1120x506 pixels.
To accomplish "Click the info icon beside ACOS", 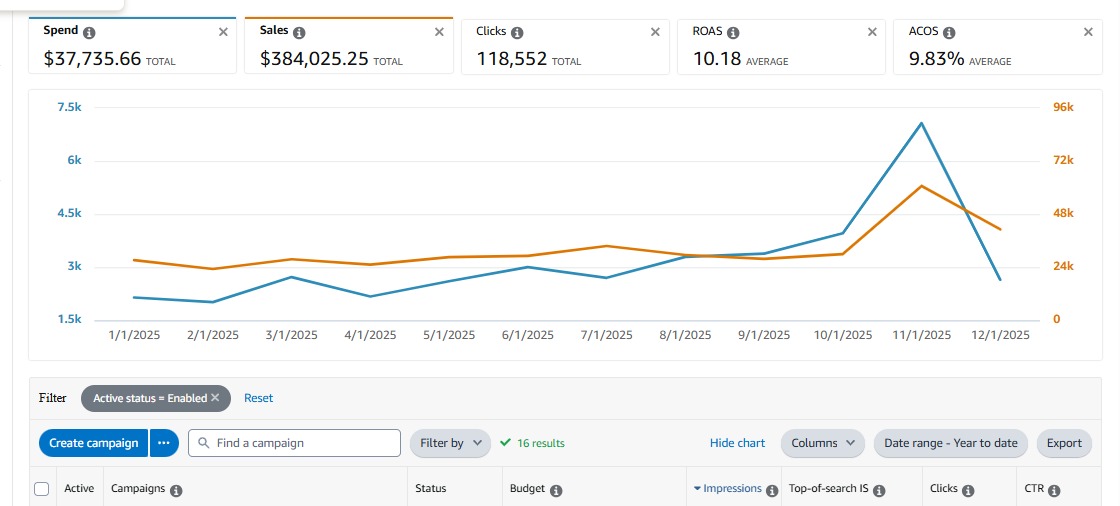I will tap(949, 32).
